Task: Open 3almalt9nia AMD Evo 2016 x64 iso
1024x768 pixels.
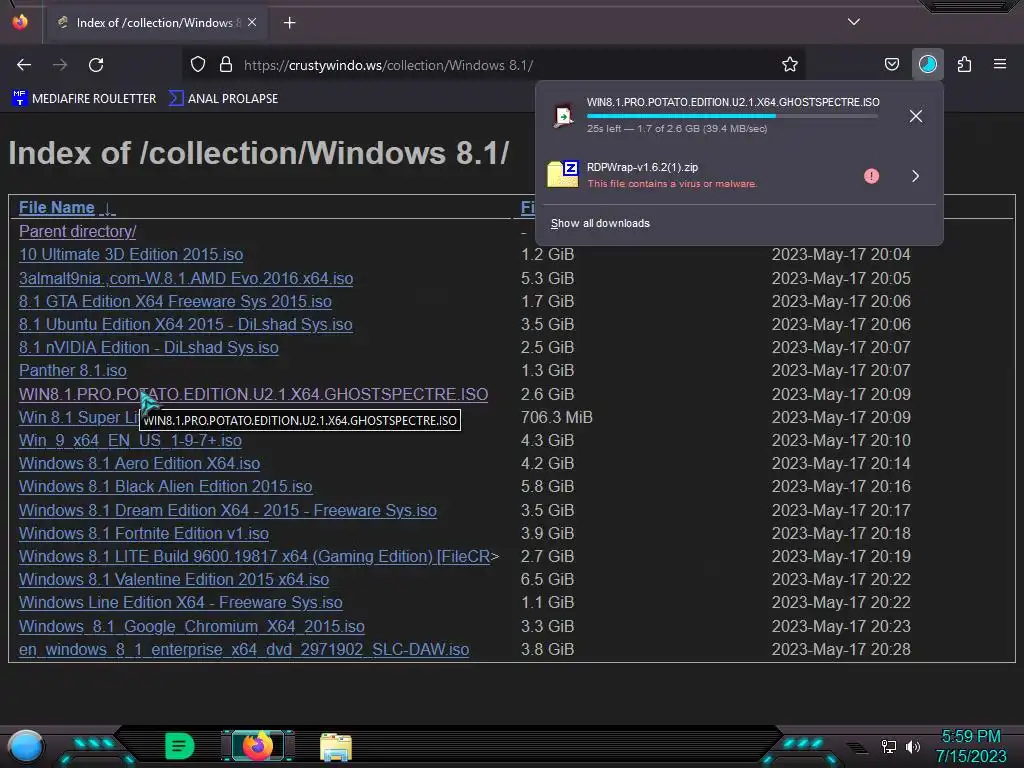Action: point(185,278)
